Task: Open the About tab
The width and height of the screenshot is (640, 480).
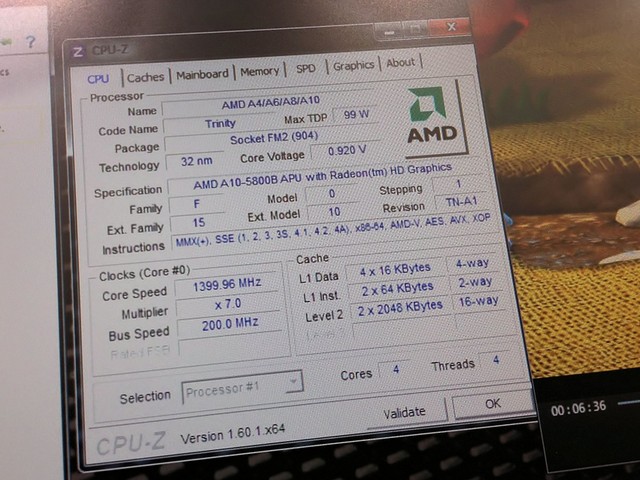Action: pyautogui.click(x=400, y=62)
